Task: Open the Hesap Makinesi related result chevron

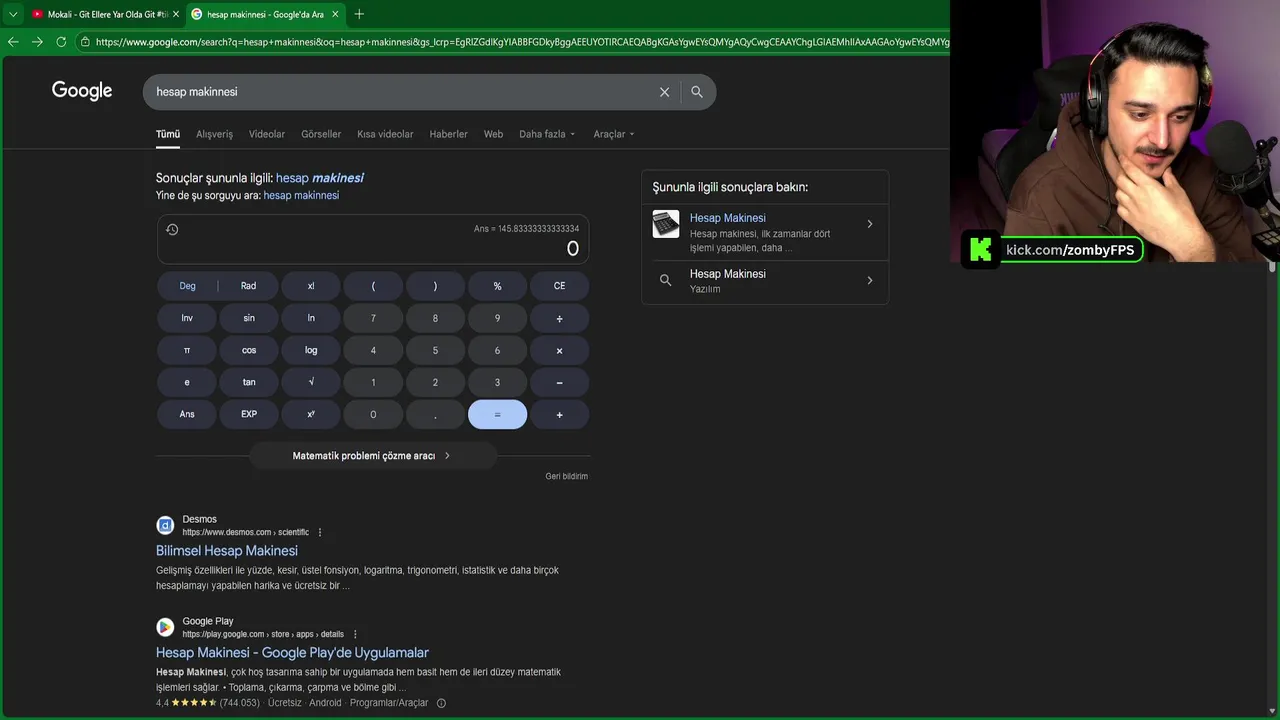Action: [x=870, y=224]
